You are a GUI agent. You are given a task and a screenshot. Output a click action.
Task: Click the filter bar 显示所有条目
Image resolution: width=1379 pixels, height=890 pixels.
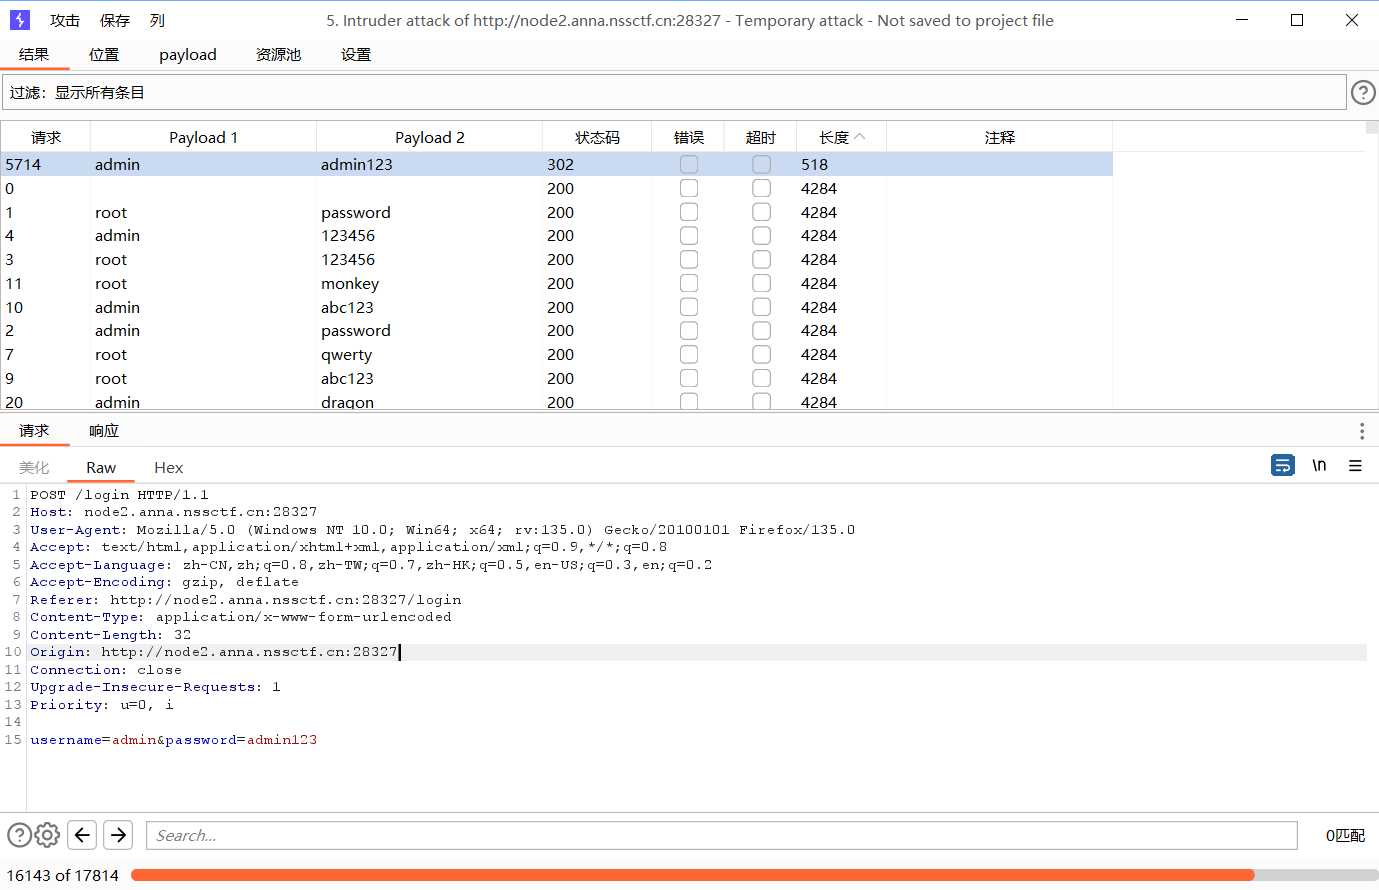(x=674, y=93)
